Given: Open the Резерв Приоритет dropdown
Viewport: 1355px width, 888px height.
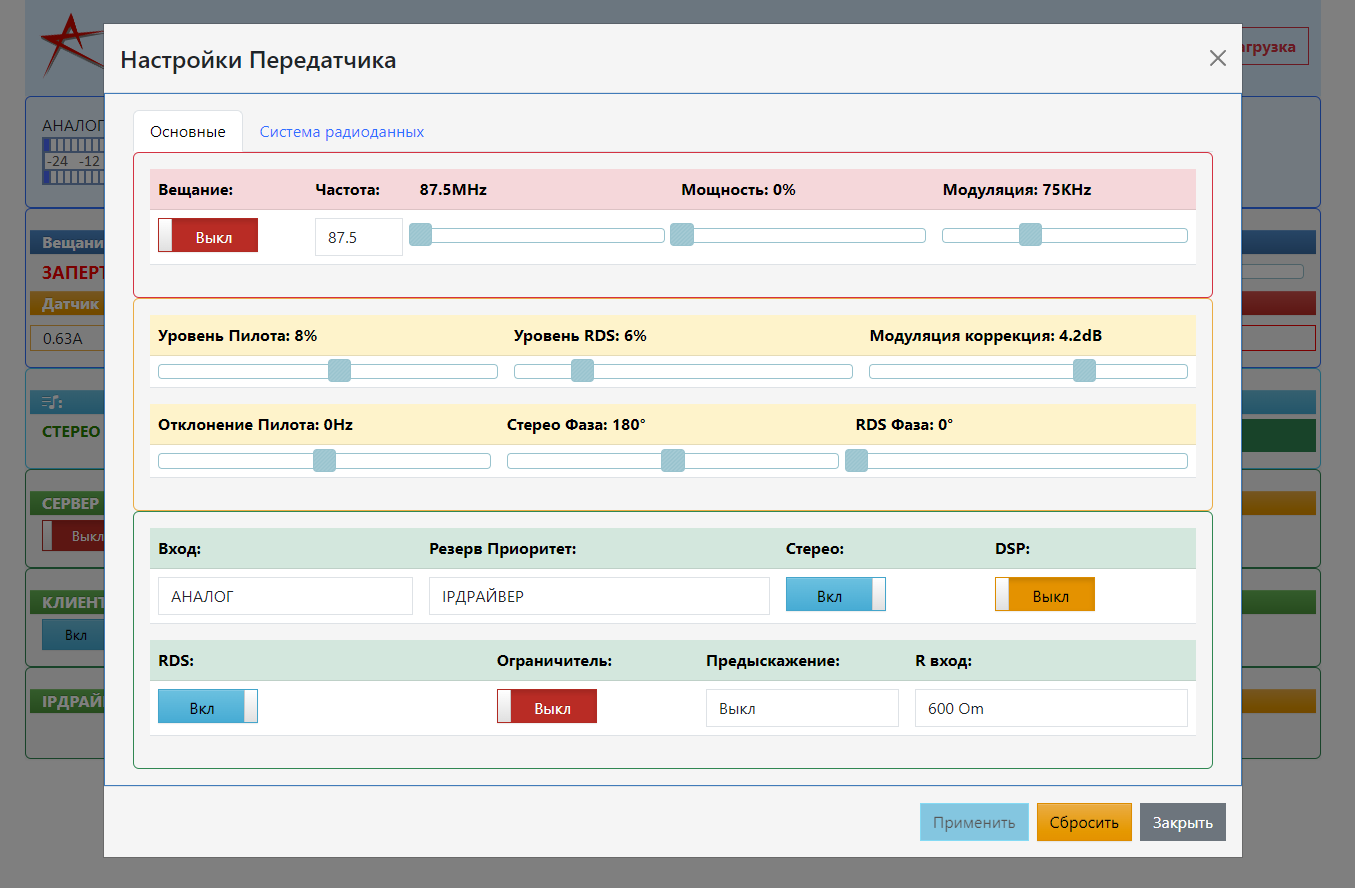Looking at the screenshot, I should [x=598, y=596].
